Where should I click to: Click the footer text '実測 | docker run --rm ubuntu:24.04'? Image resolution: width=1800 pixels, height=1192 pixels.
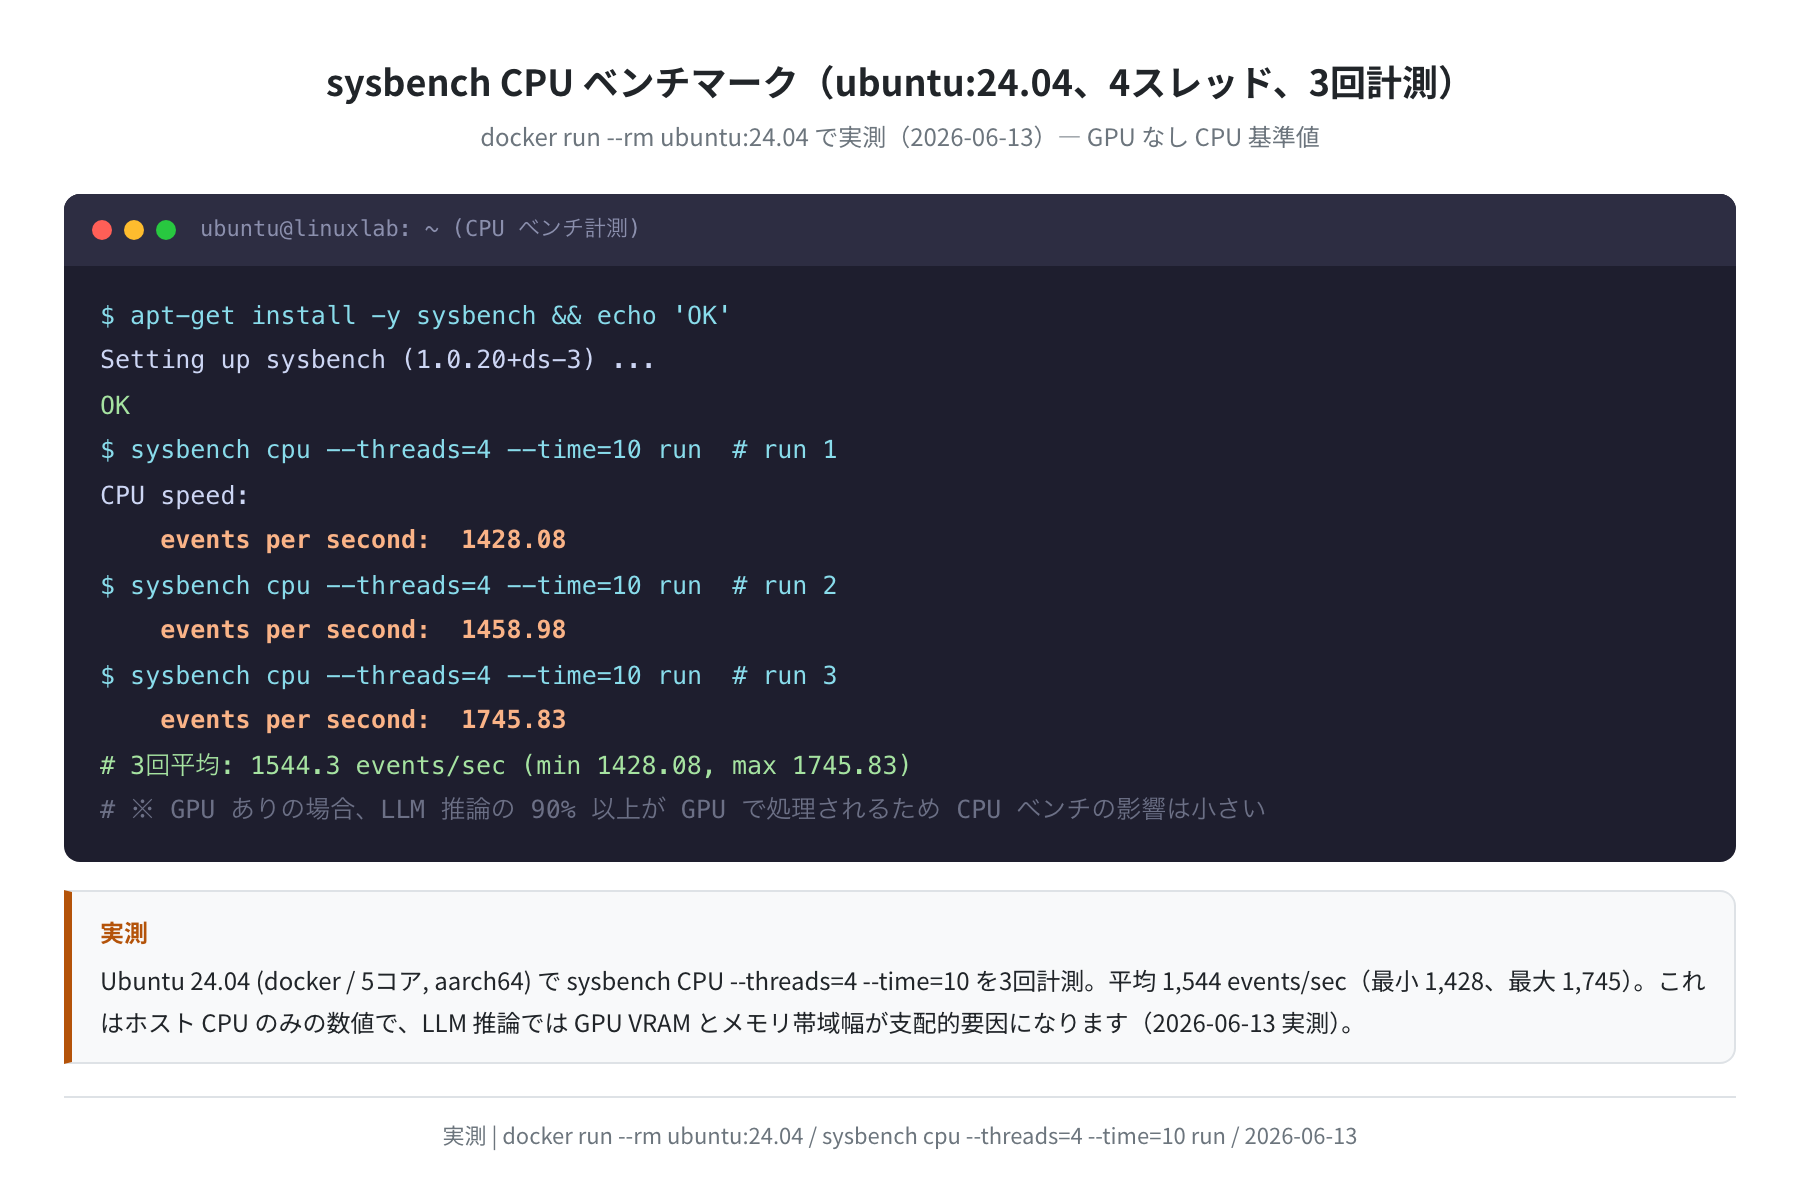[900, 1136]
